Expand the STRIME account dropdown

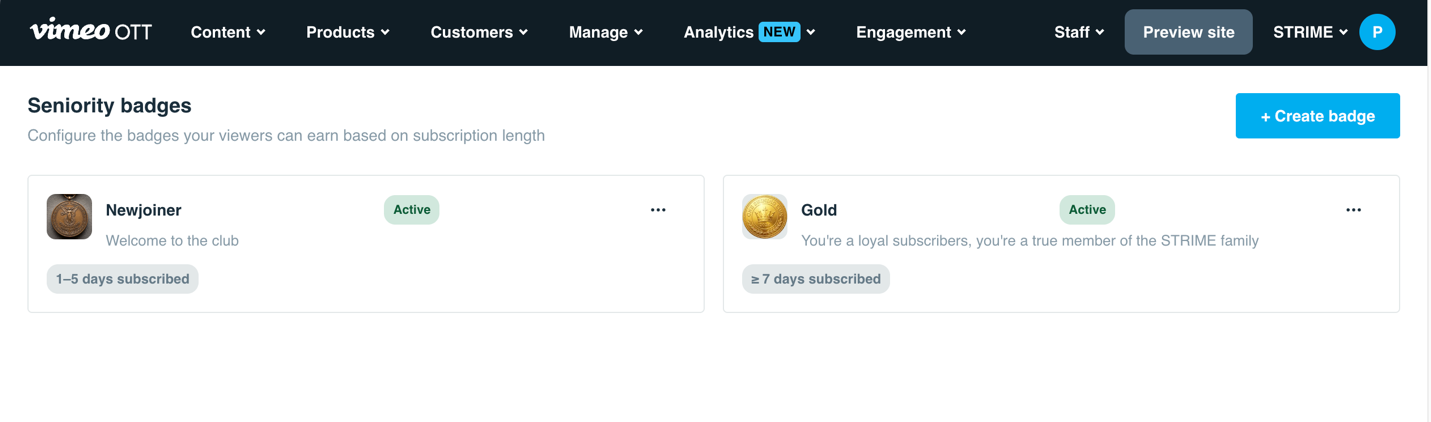1310,32
